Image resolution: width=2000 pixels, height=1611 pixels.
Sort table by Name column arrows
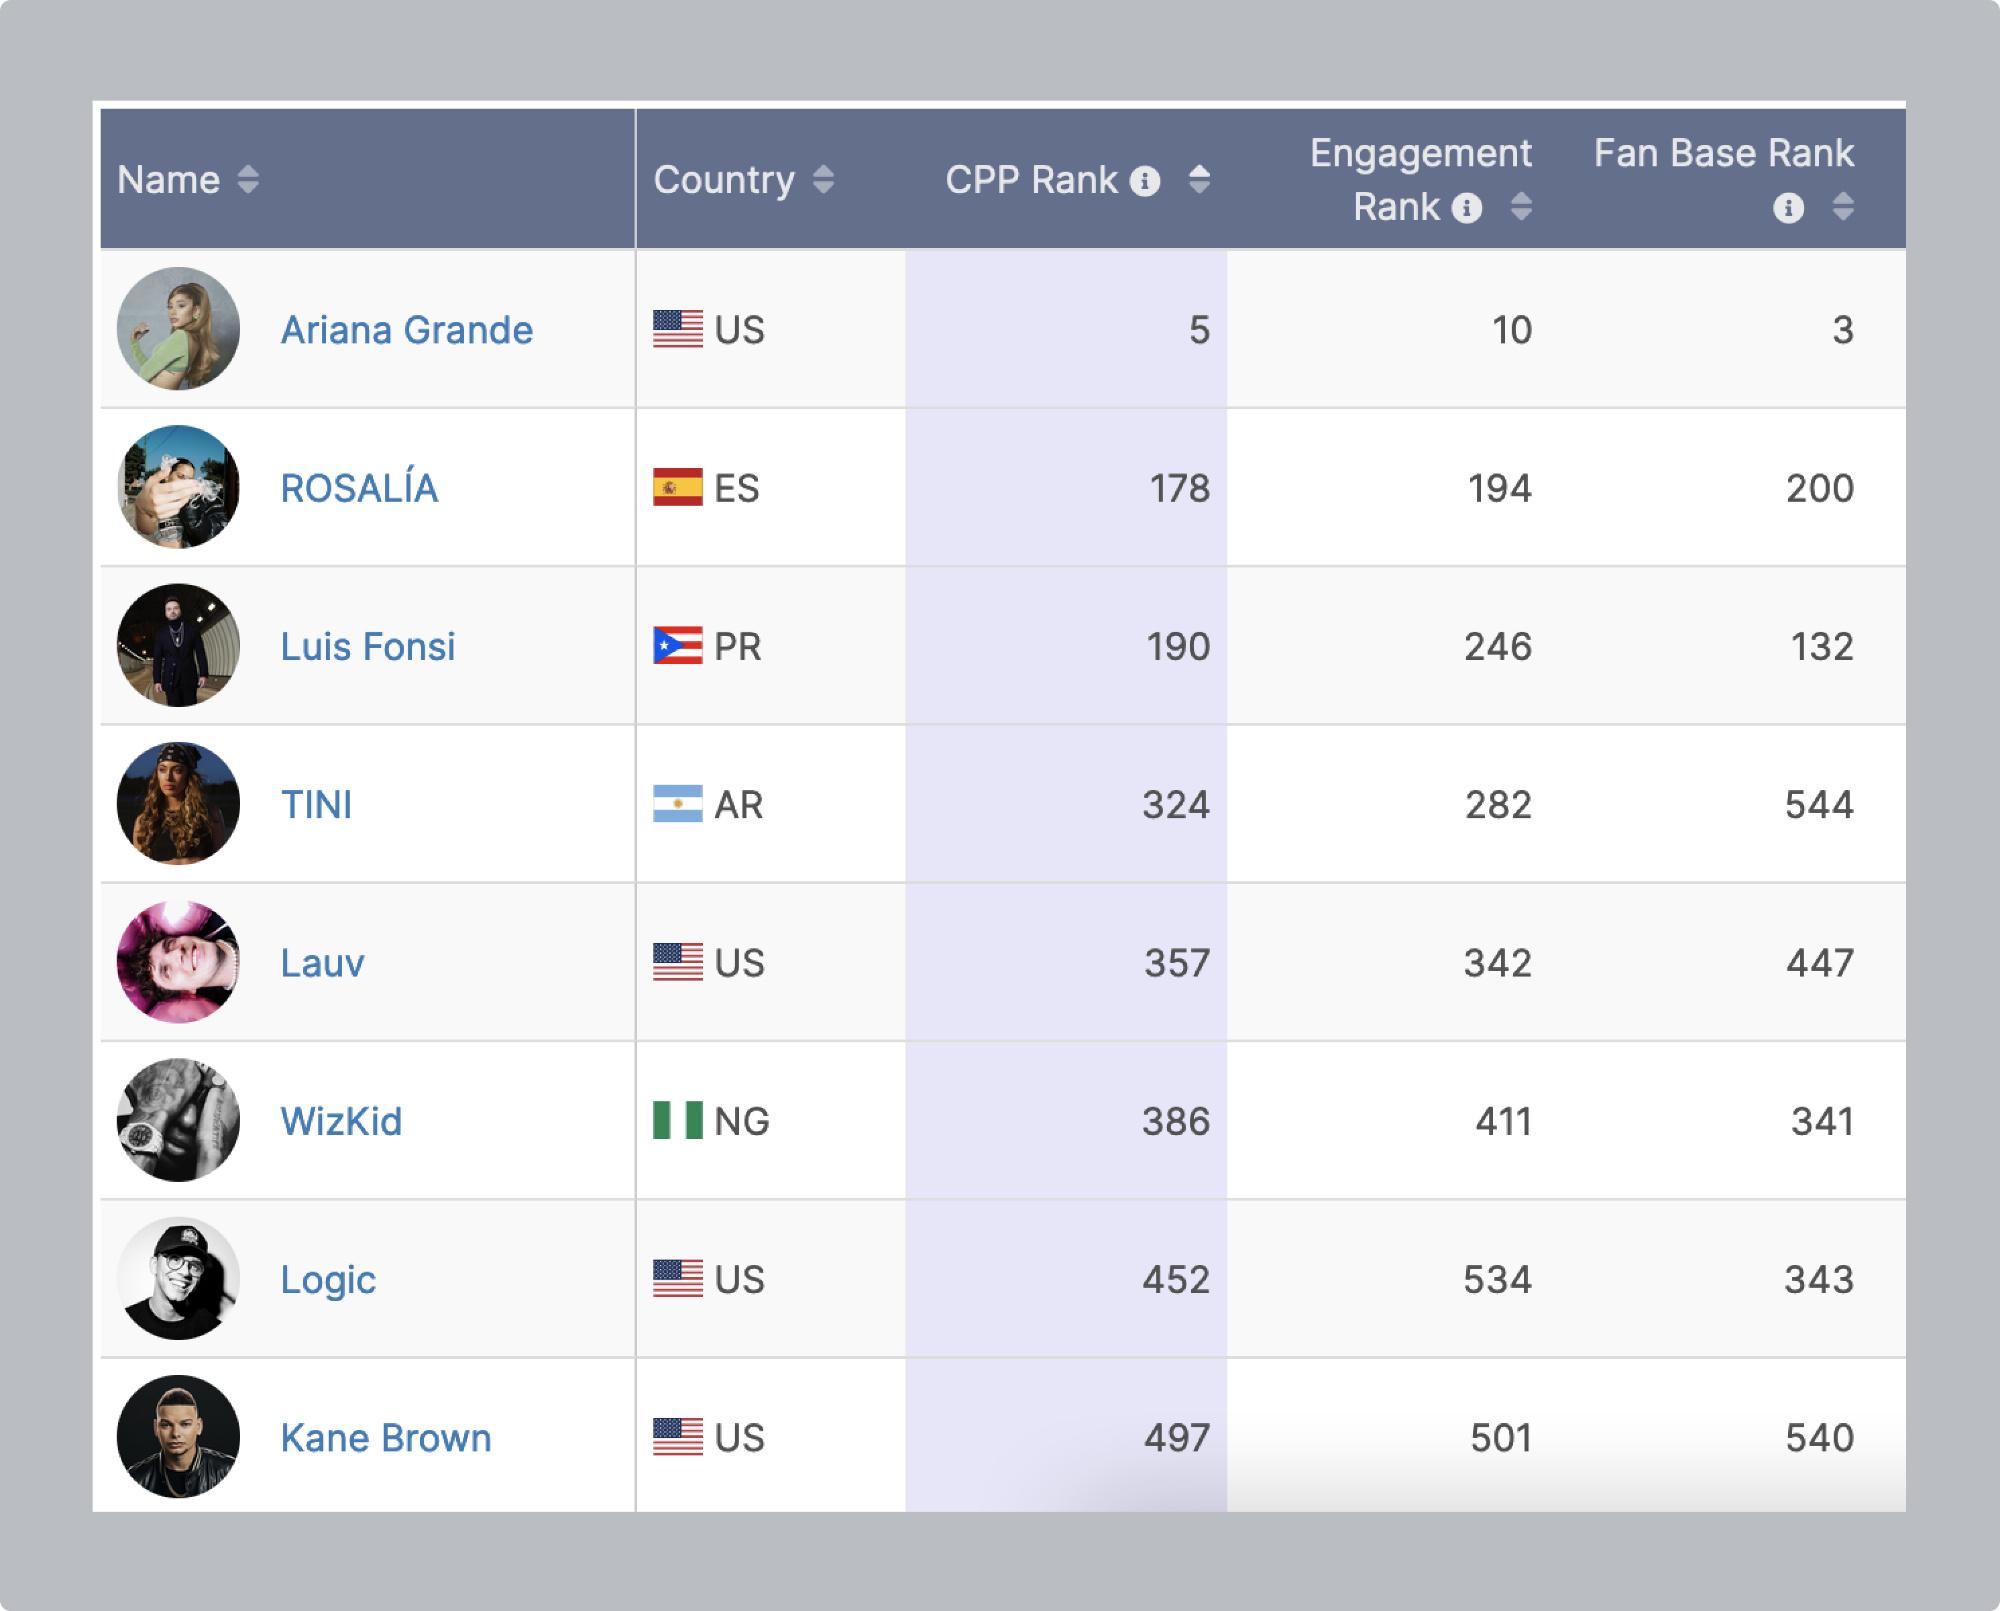click(248, 180)
